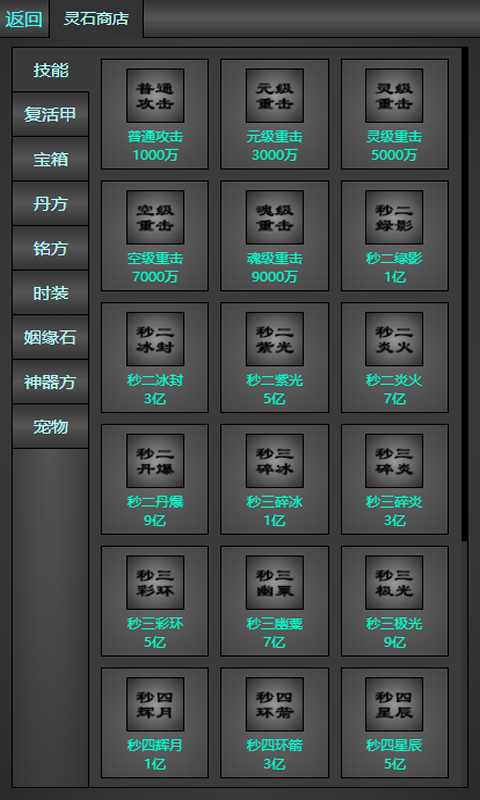The height and width of the screenshot is (800, 480).
Task: Click the 秒三碎冰 item name text
Action: [274, 502]
